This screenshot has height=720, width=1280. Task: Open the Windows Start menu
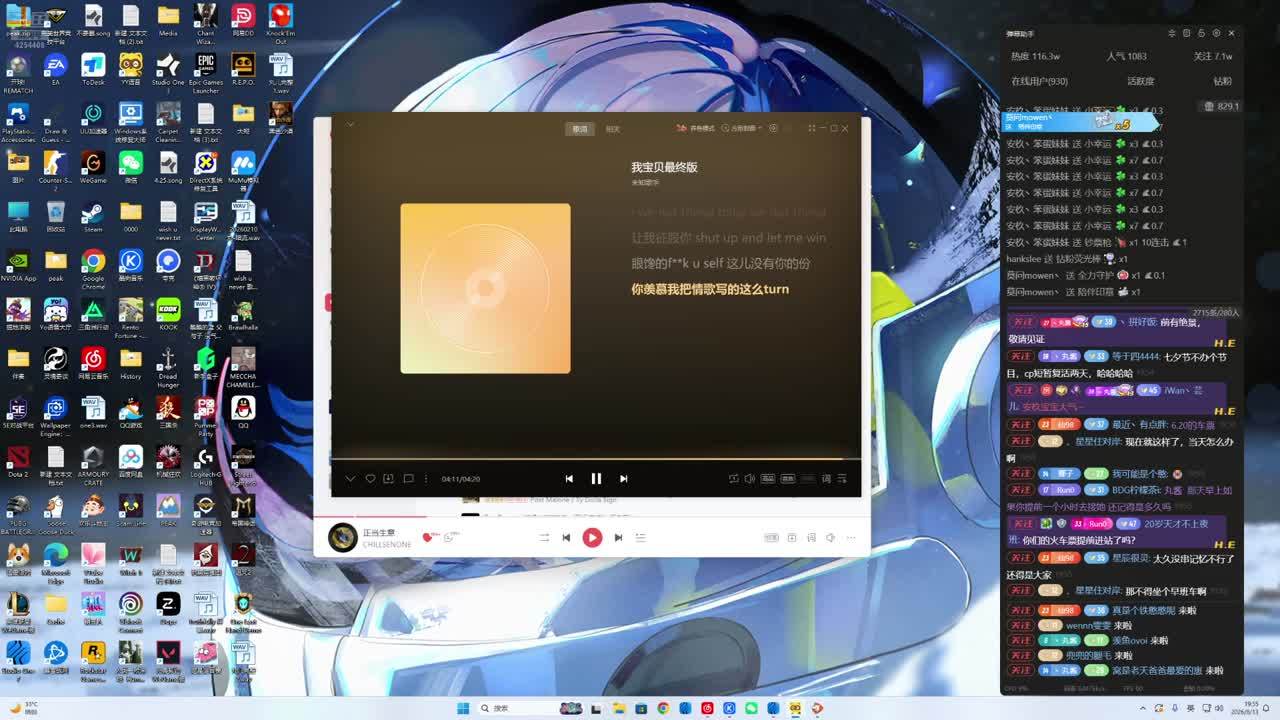pos(463,708)
